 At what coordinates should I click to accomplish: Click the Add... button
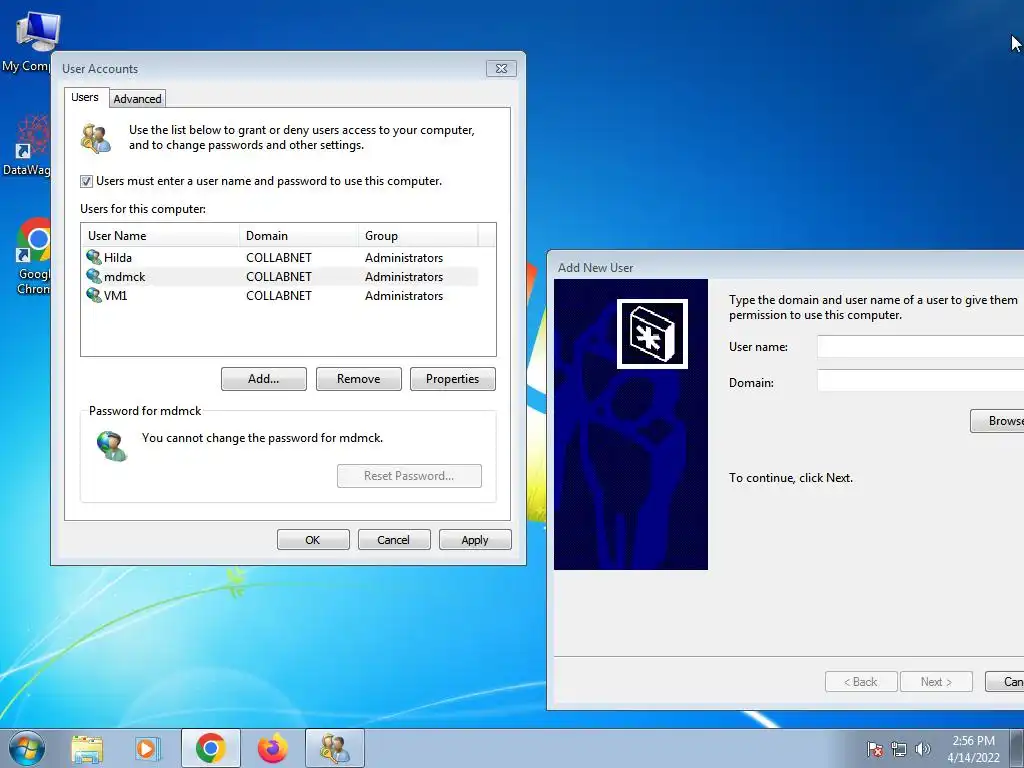pos(264,379)
